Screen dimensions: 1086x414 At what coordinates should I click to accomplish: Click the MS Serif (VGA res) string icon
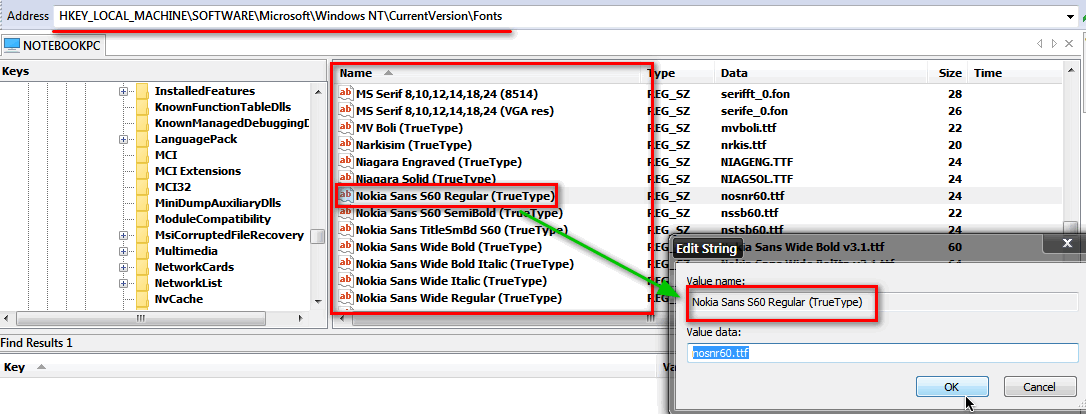346,111
